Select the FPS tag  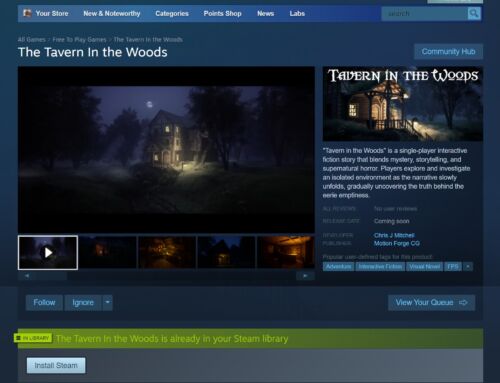point(453,266)
